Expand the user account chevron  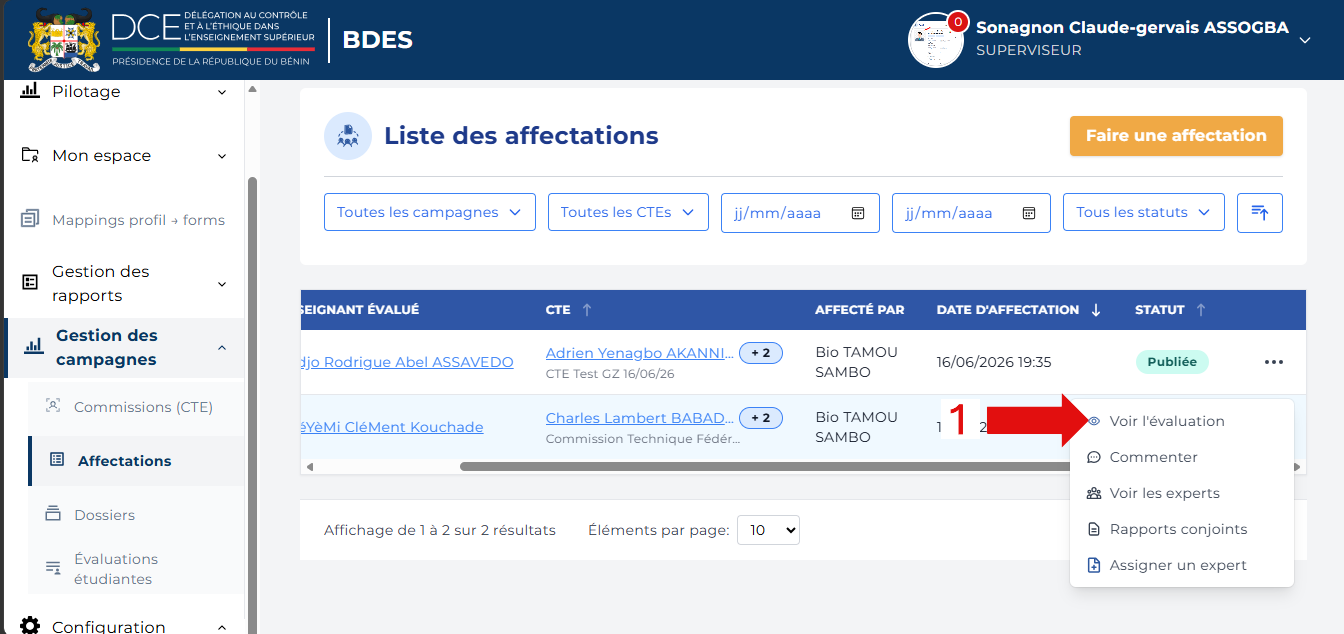pyautogui.click(x=1304, y=40)
